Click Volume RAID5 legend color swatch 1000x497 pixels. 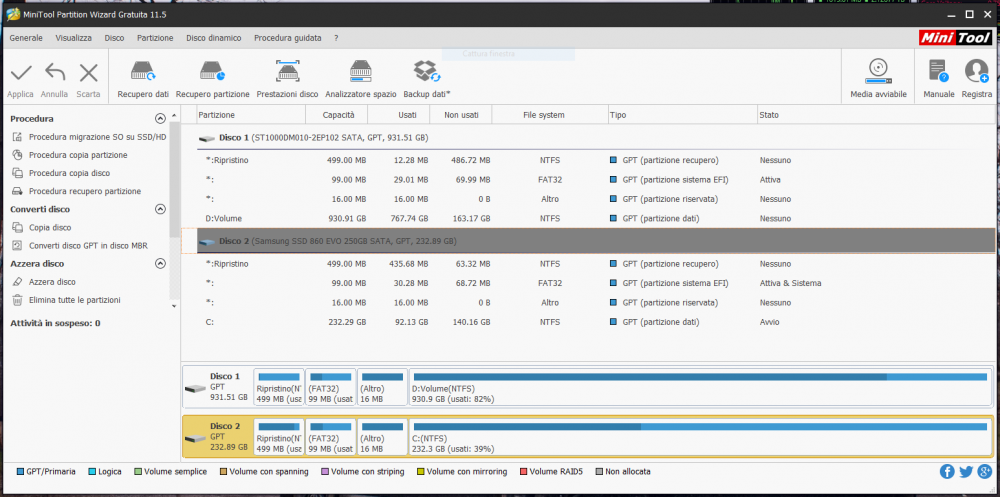point(524,472)
